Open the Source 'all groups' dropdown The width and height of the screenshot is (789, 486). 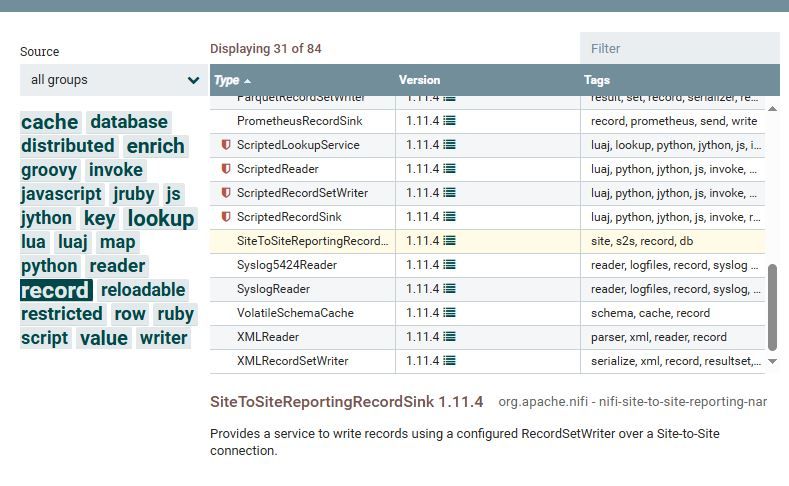114,80
